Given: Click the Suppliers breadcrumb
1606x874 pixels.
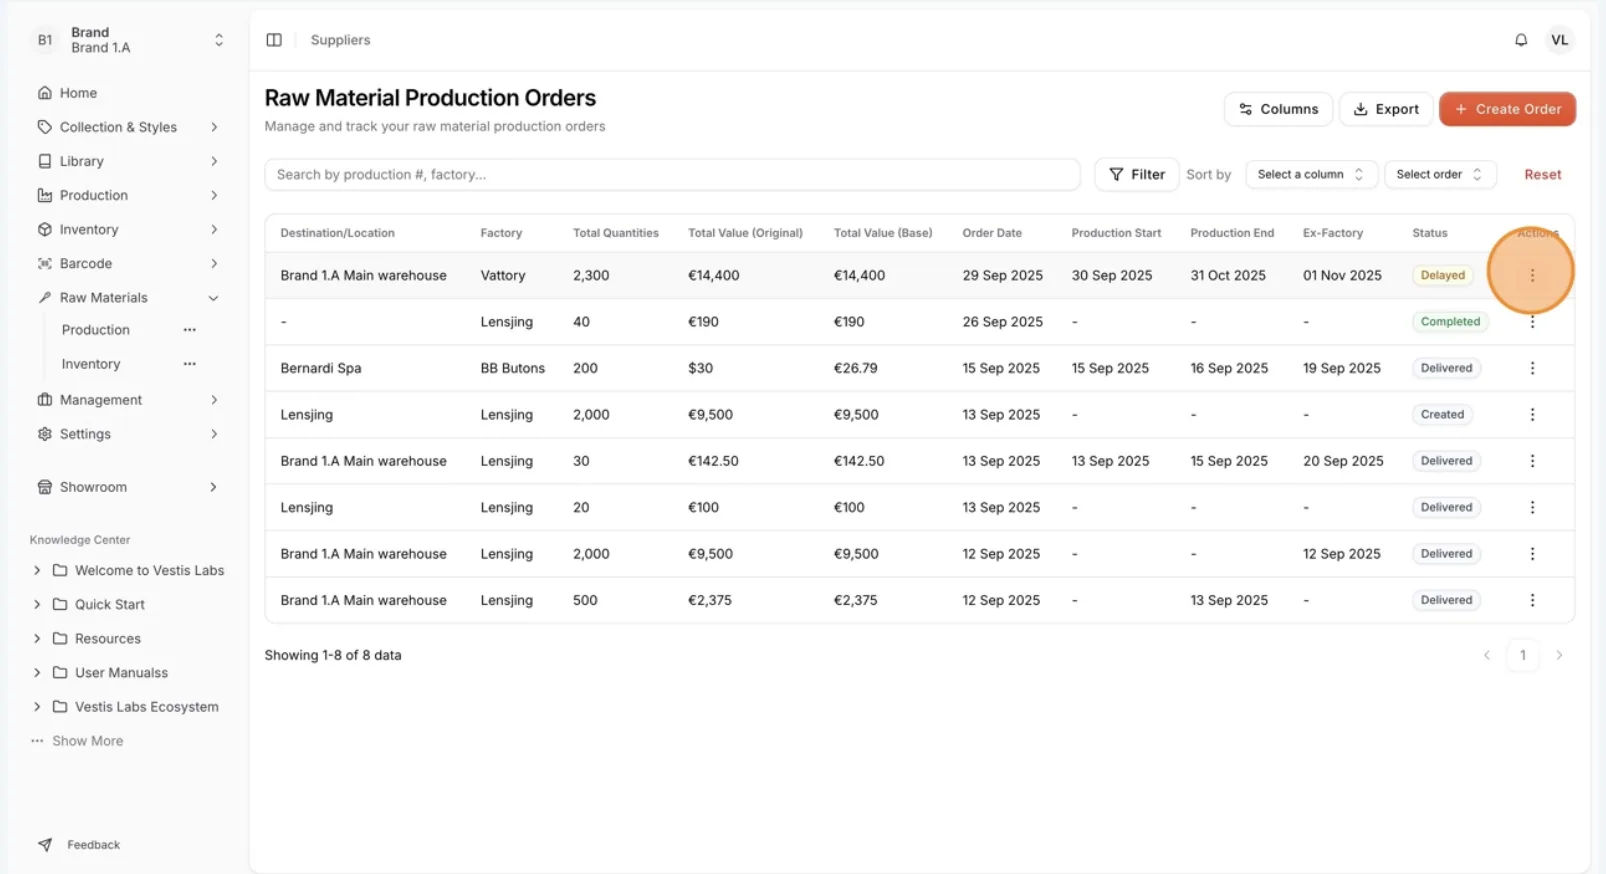Looking at the screenshot, I should click(340, 40).
